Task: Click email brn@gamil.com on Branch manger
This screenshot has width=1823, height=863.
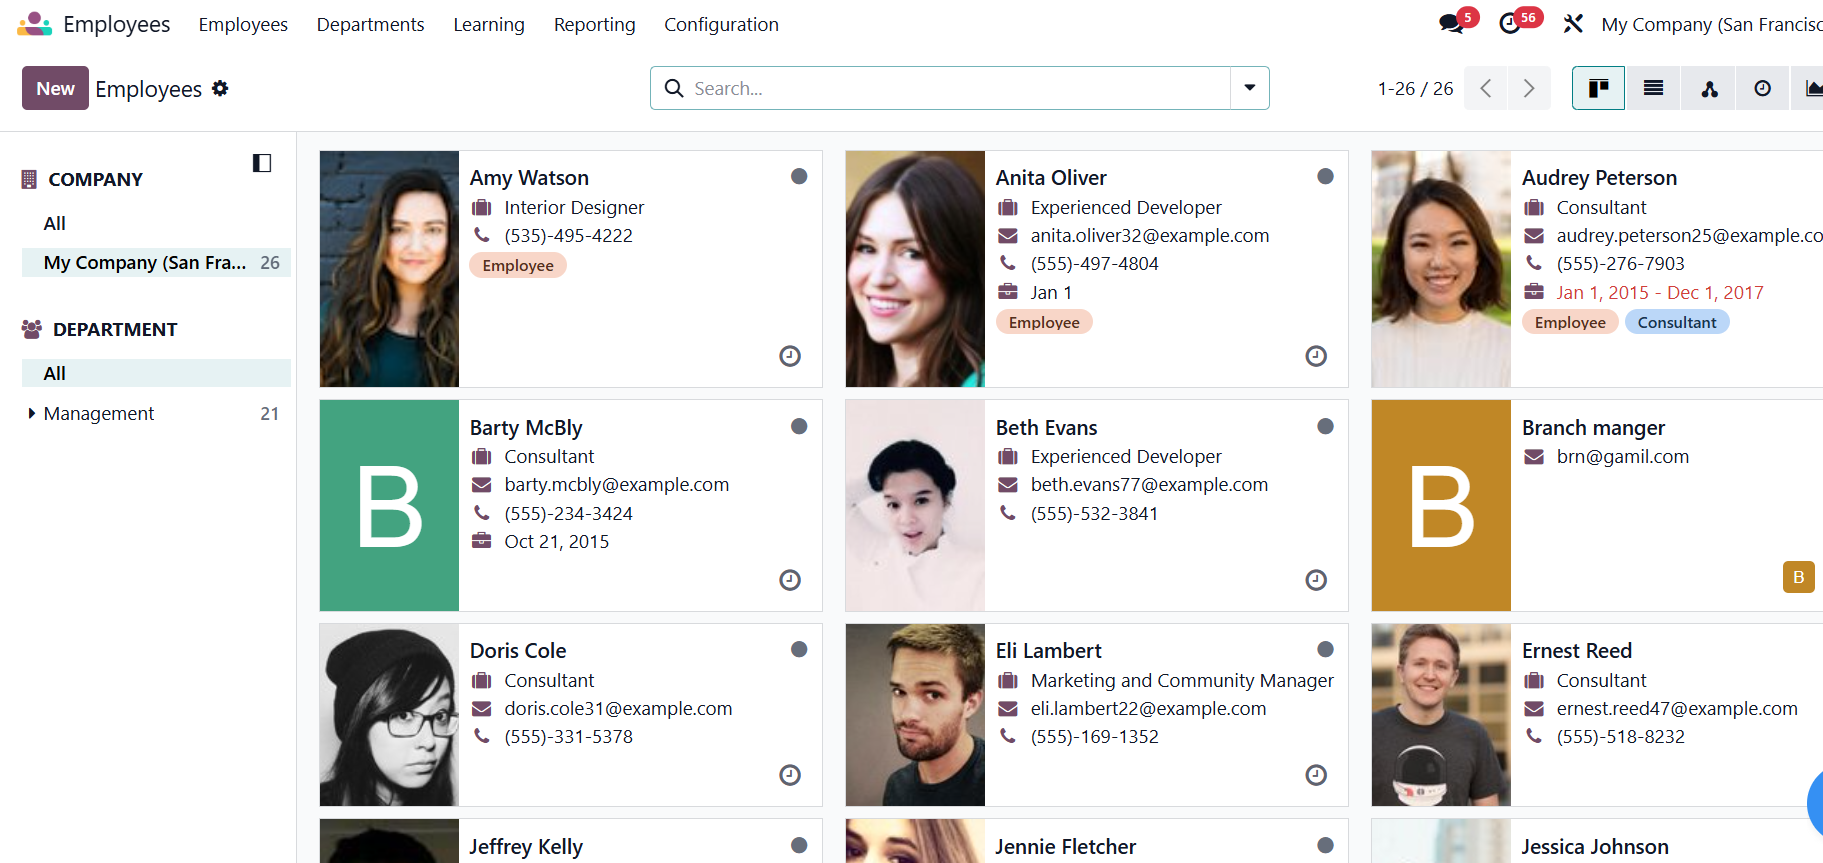Action: (1623, 456)
